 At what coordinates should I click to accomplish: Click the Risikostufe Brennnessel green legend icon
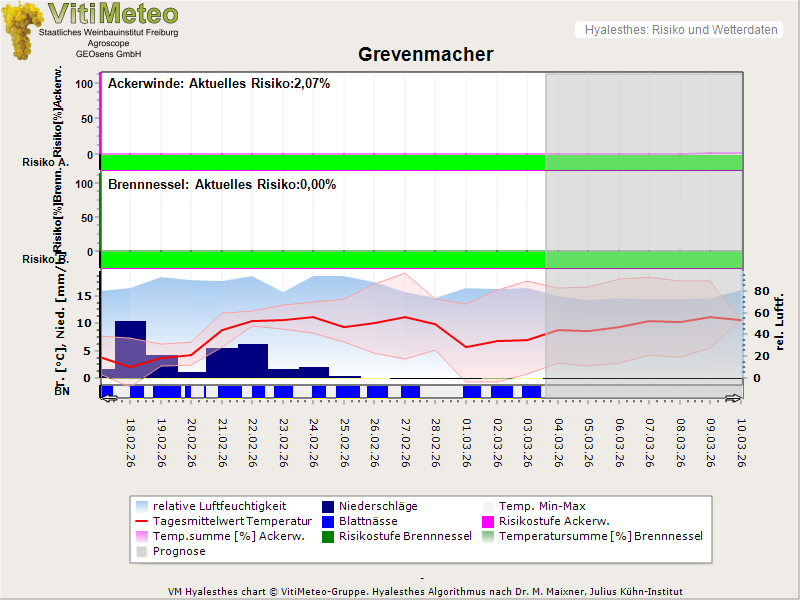(328, 536)
